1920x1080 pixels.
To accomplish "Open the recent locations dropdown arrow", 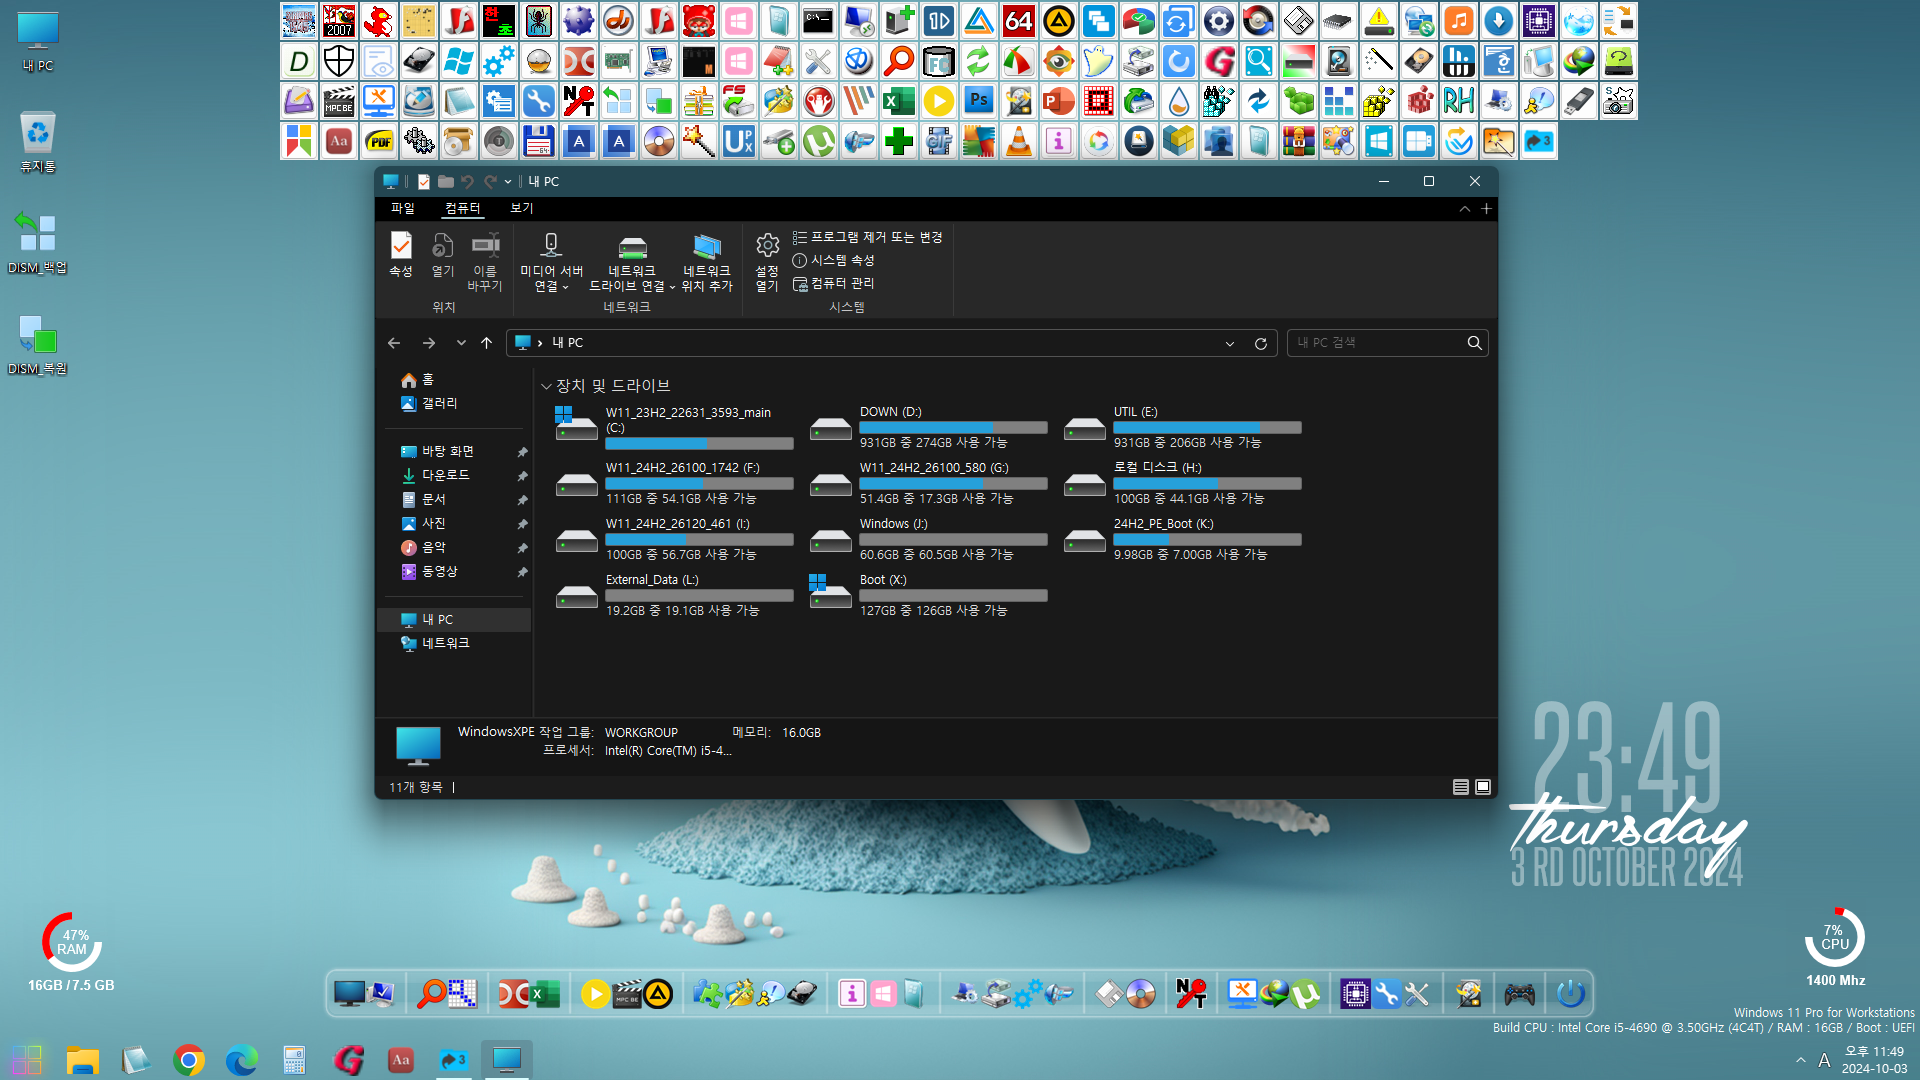I will pos(461,343).
